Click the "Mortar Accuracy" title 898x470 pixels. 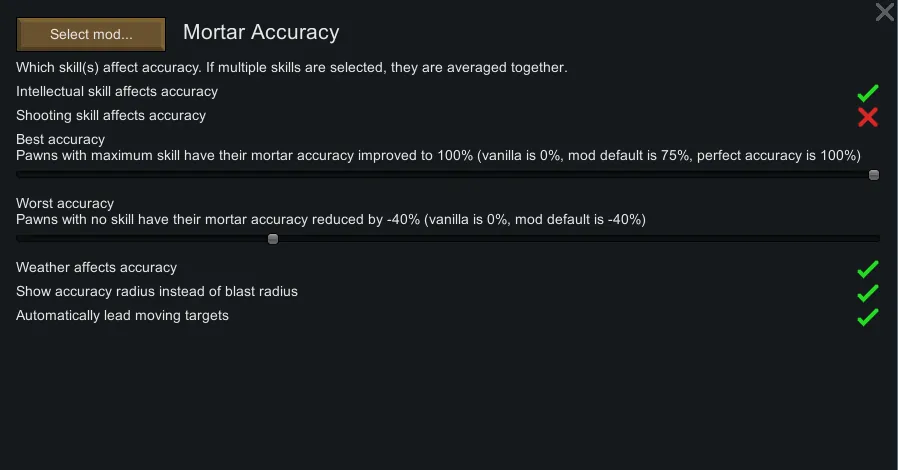click(x=261, y=32)
